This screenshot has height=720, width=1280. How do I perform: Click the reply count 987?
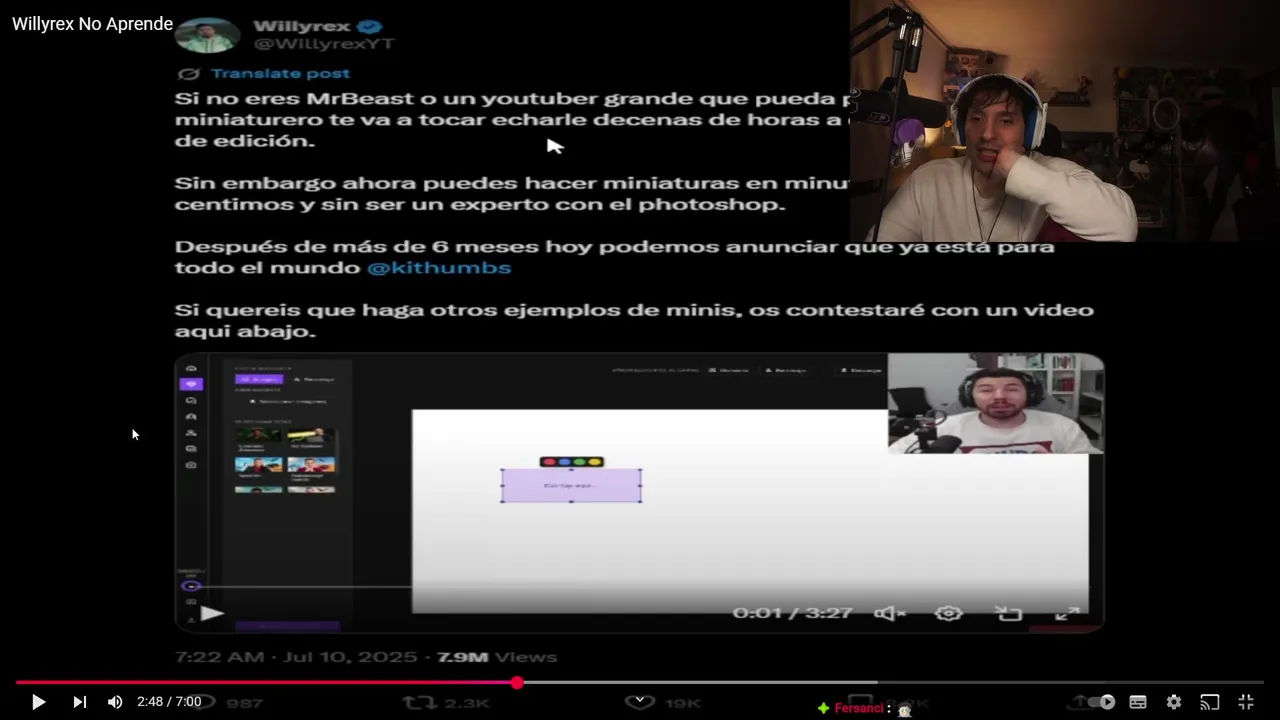tap(245, 703)
